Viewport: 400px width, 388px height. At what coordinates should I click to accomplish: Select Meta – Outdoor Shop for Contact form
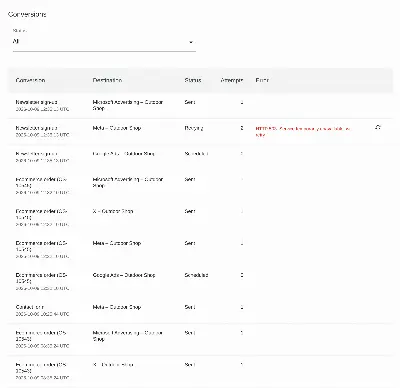click(117, 307)
